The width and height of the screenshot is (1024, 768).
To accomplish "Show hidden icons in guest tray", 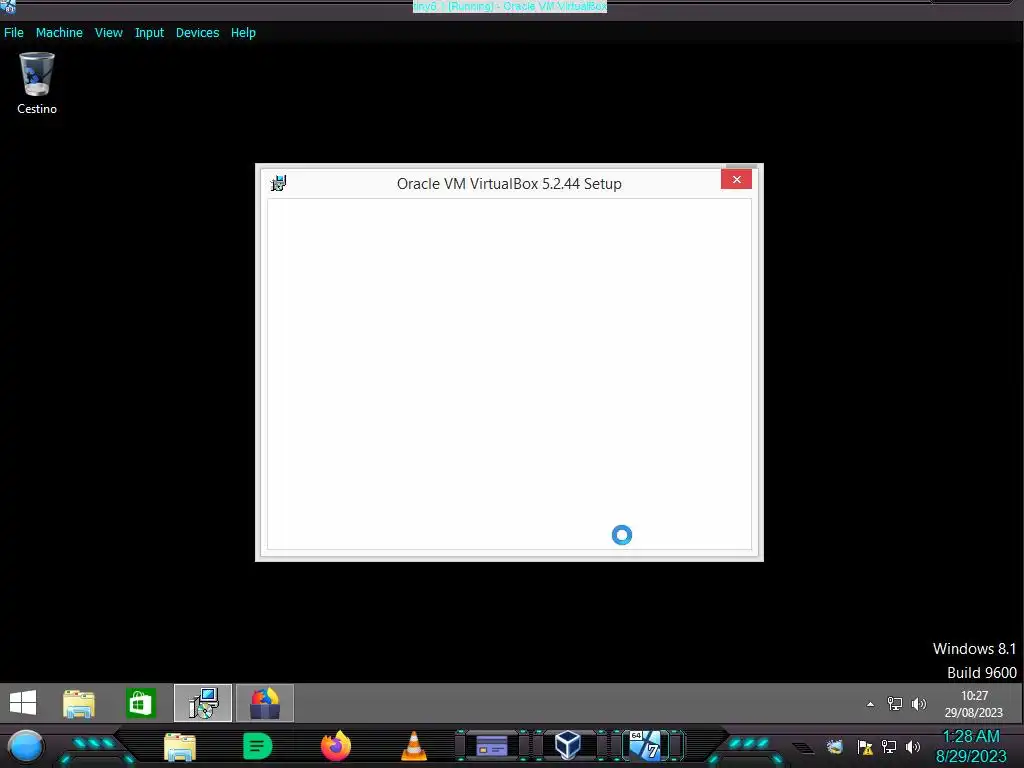I will pyautogui.click(x=870, y=704).
